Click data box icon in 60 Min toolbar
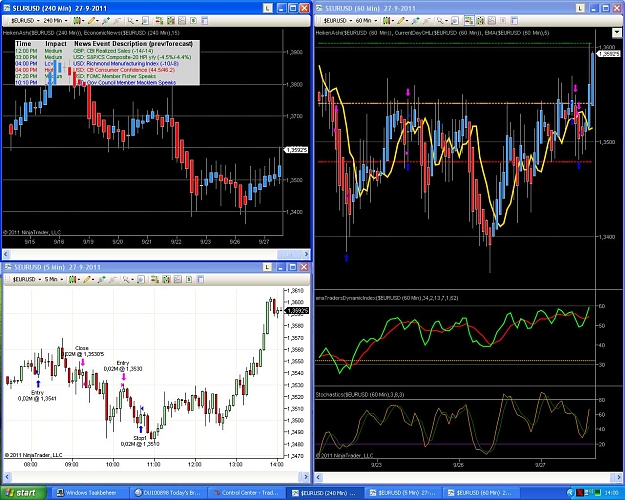The width and height of the screenshot is (625, 500). click(x=455, y=20)
